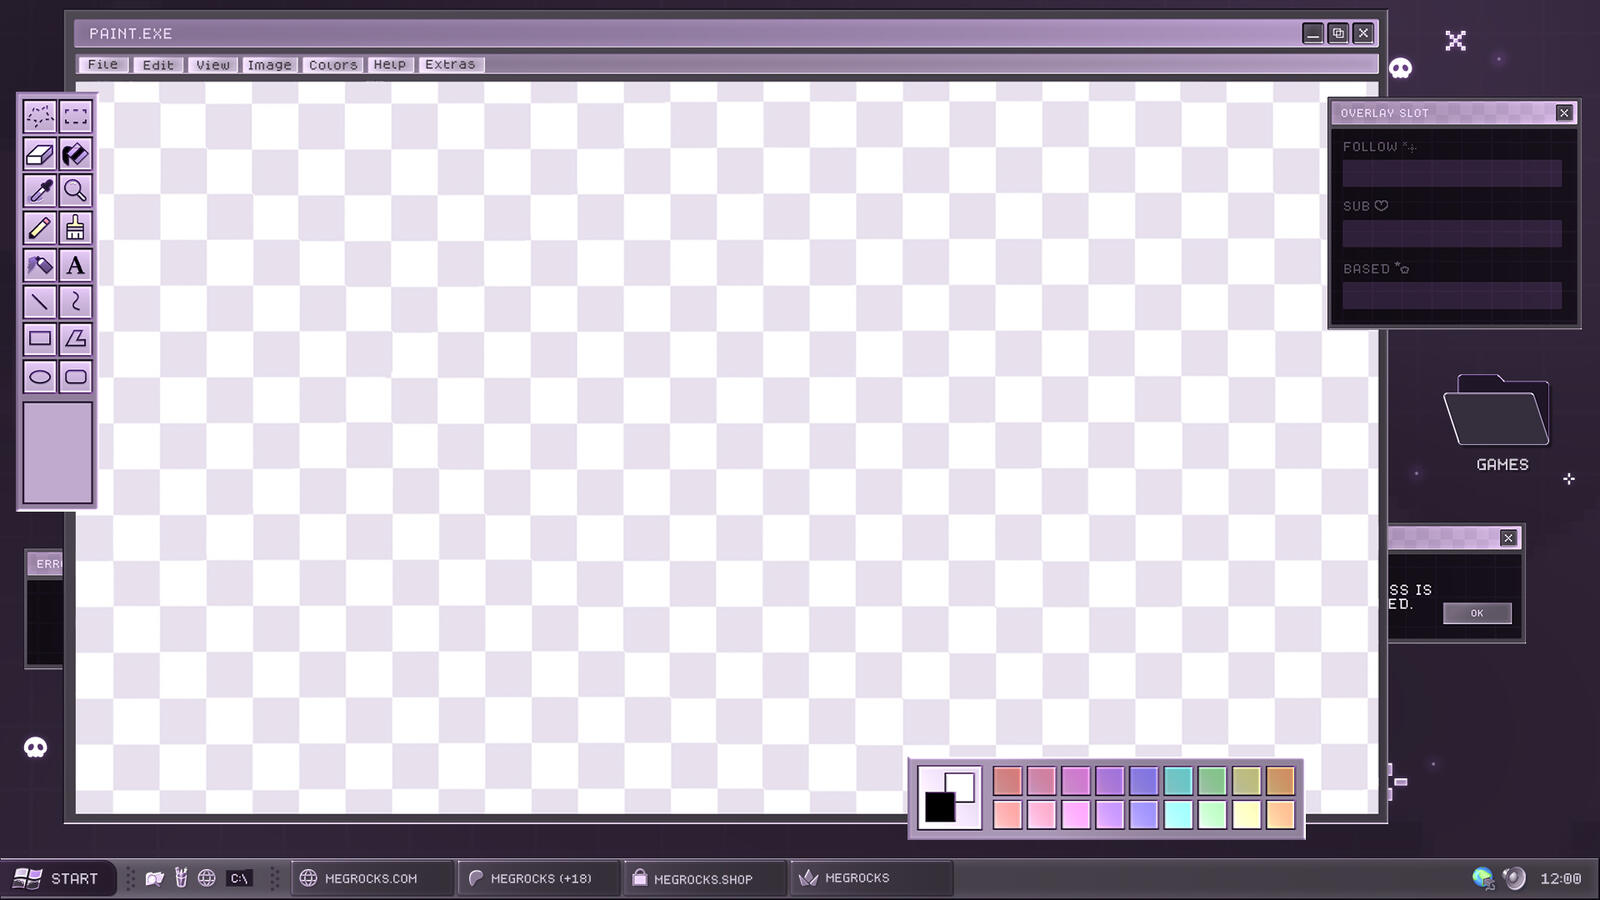The image size is (1600, 900).
Task: Select the ellipse shape tool
Action: pyautogui.click(x=40, y=377)
